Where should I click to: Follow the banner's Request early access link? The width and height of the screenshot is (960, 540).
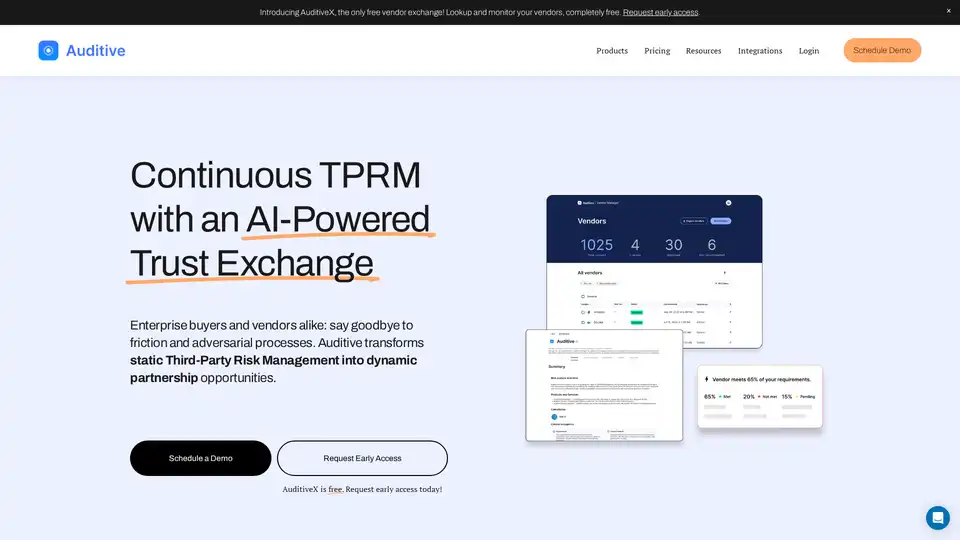[x=660, y=12]
